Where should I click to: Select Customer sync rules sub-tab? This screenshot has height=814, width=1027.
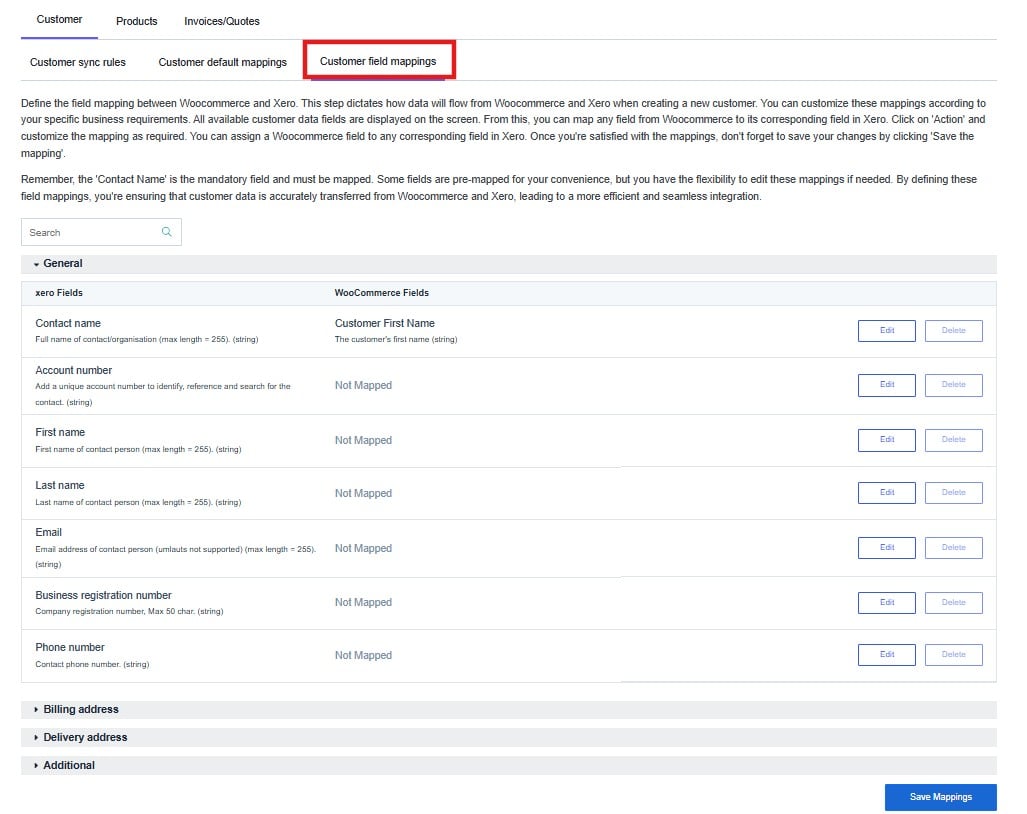tap(77, 62)
